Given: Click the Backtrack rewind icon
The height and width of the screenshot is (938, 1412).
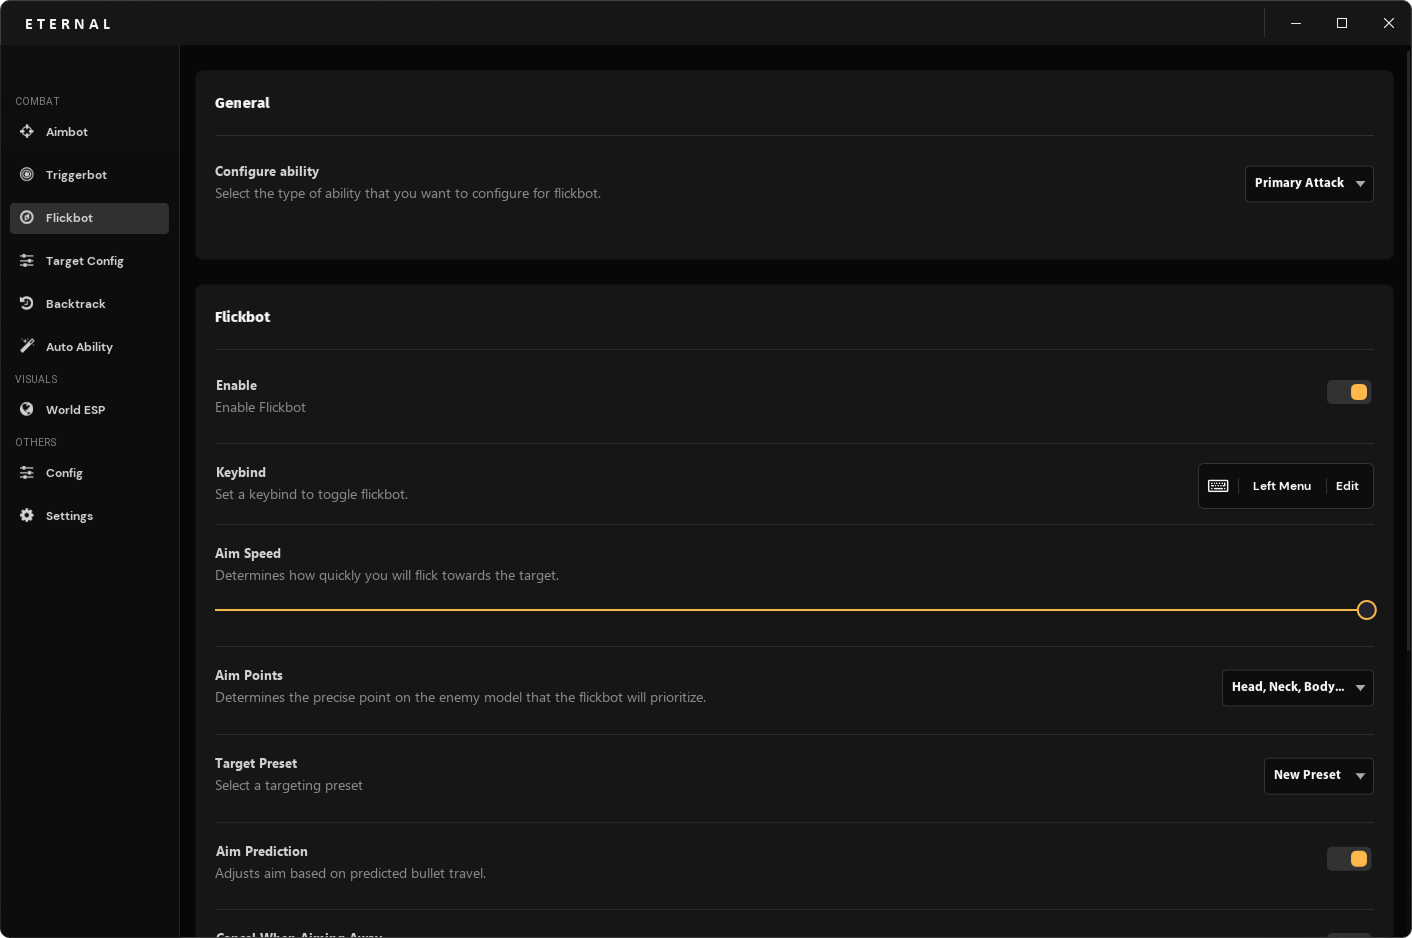Looking at the screenshot, I should pos(27,304).
